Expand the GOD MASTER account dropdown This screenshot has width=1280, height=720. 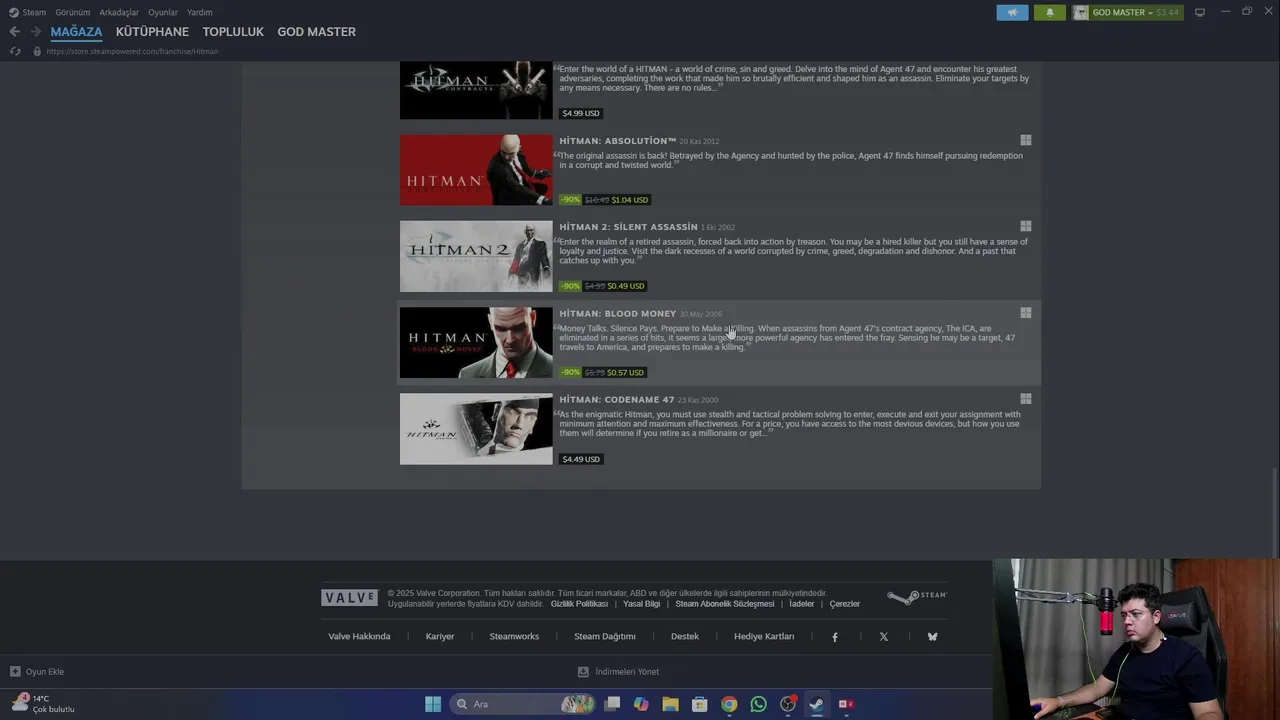tap(1150, 13)
